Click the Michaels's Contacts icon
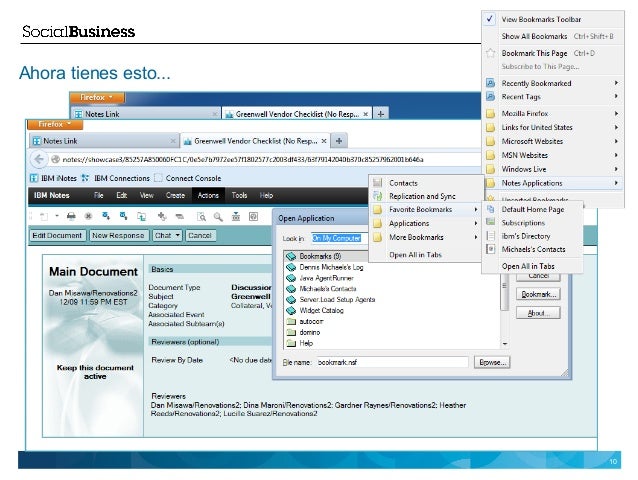The width and height of the screenshot is (638, 480). (x=491, y=249)
